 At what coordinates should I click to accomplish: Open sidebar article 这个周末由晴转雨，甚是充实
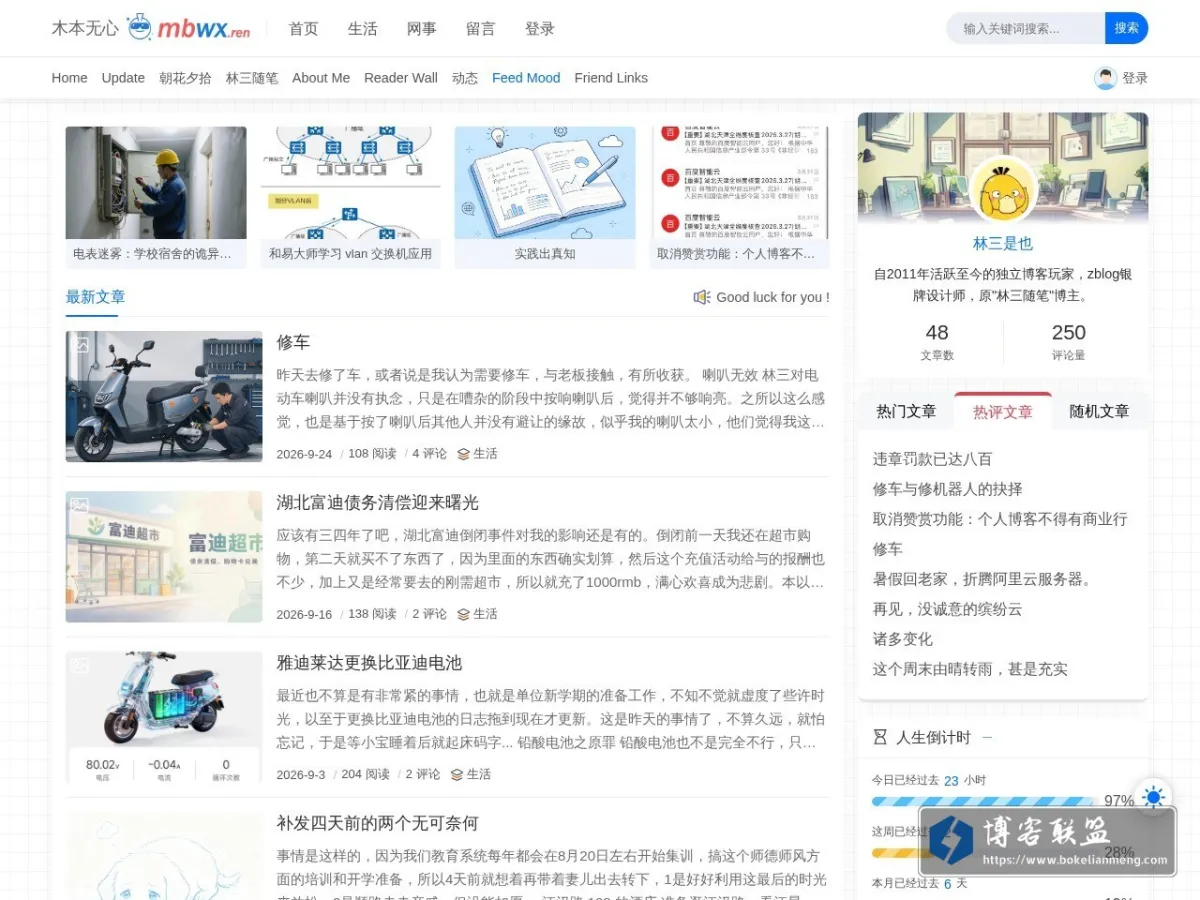[970, 669]
